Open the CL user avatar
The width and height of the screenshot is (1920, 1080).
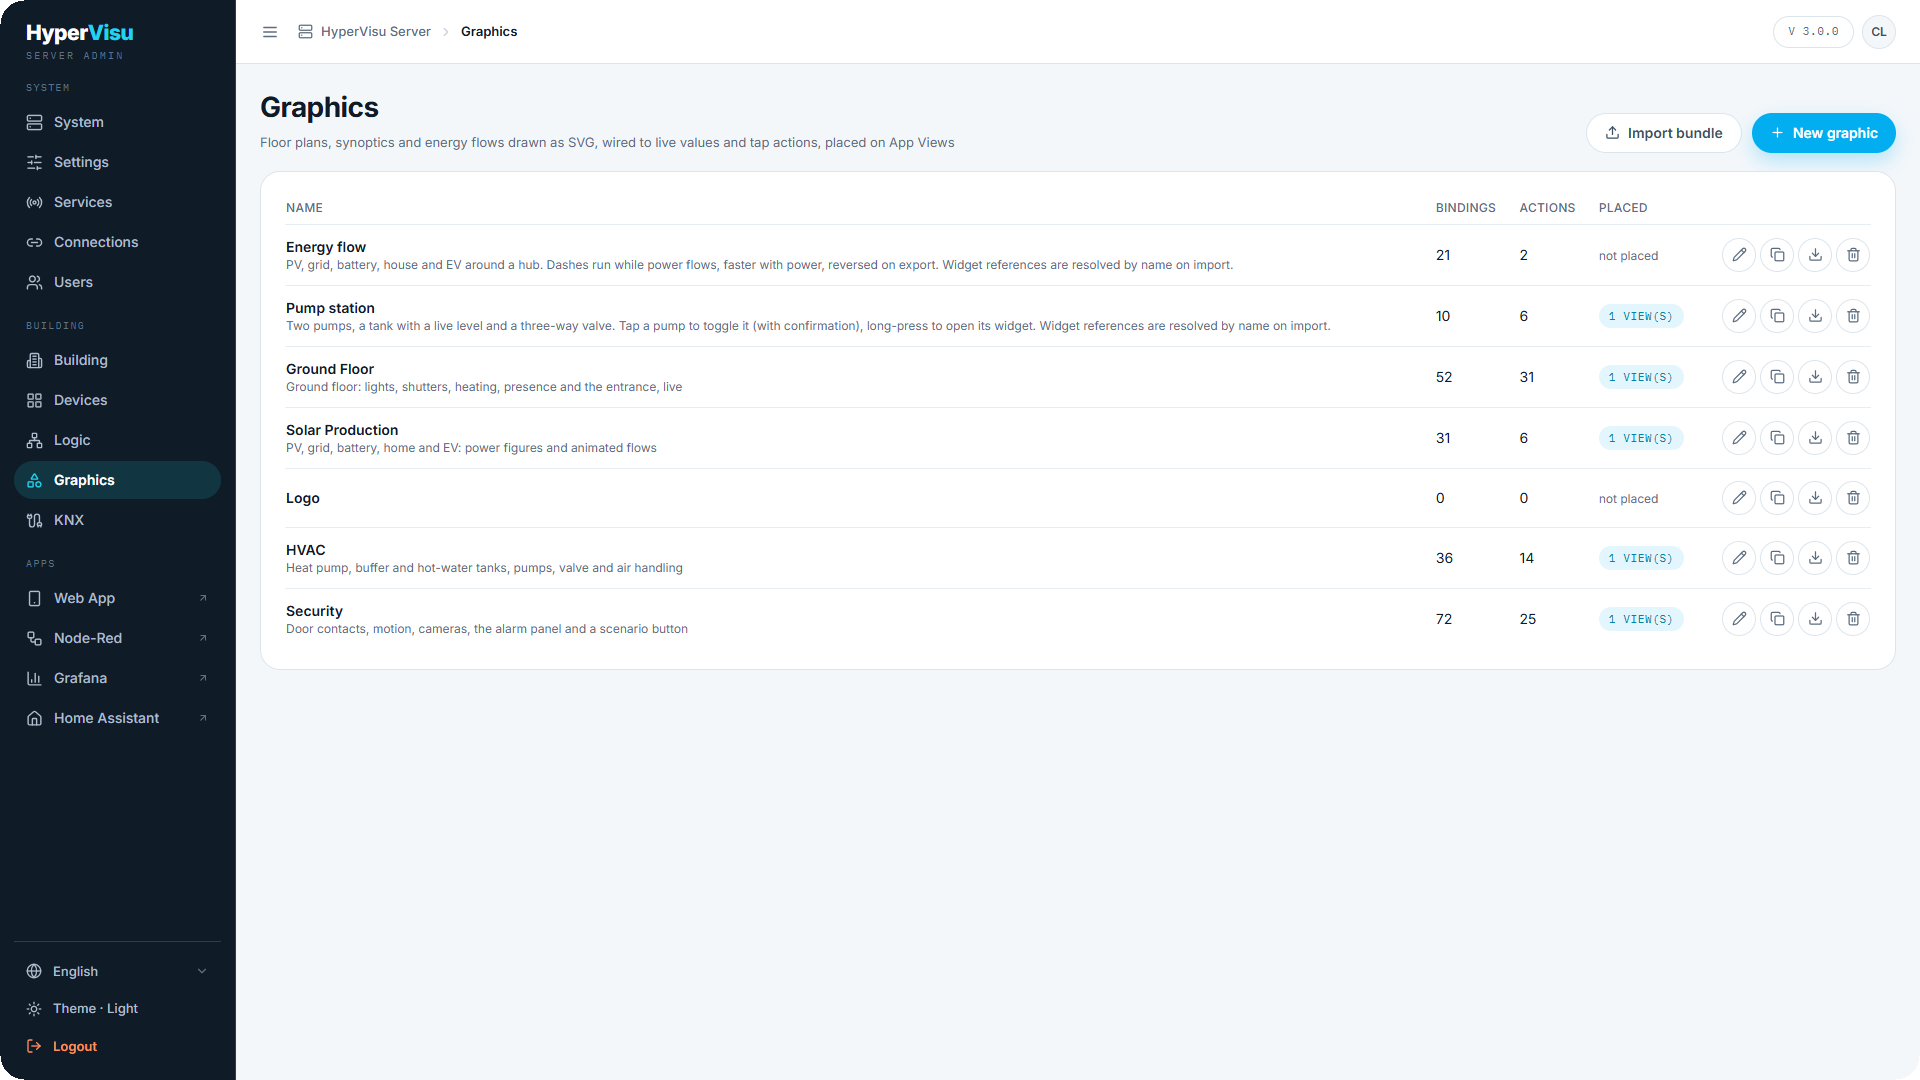pyautogui.click(x=1879, y=32)
